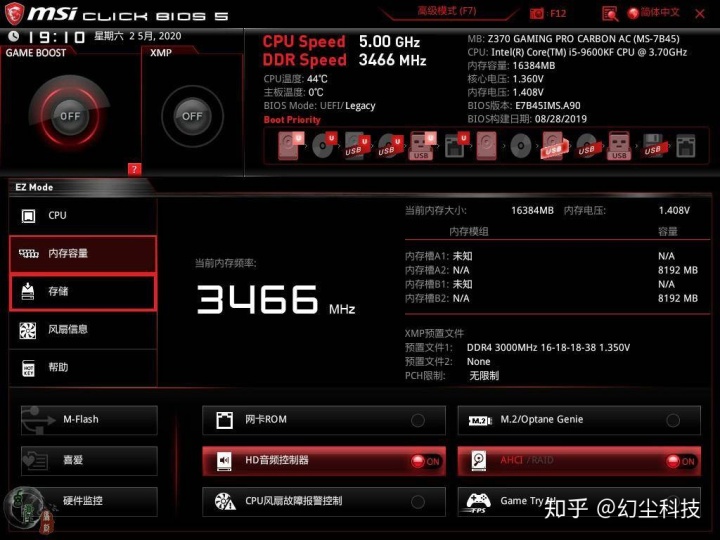Viewport: 720px width, 540px height.
Task: Enable CPU风扇故障报警控制 switch
Action: 418,502
